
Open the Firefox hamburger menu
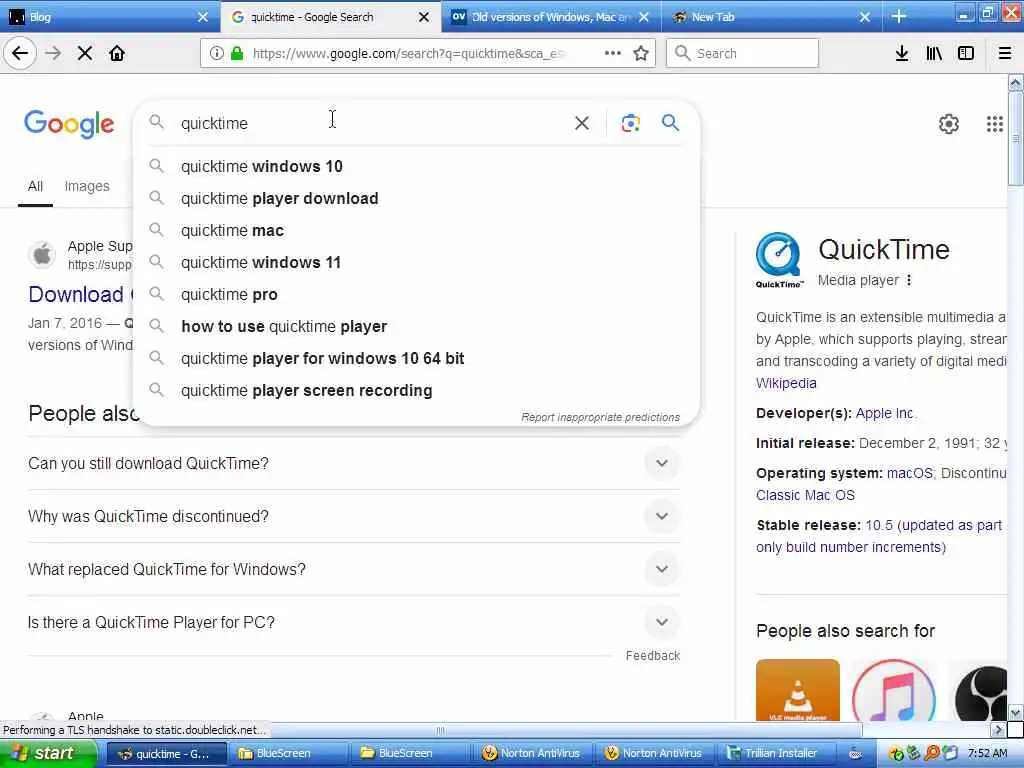click(x=1005, y=54)
